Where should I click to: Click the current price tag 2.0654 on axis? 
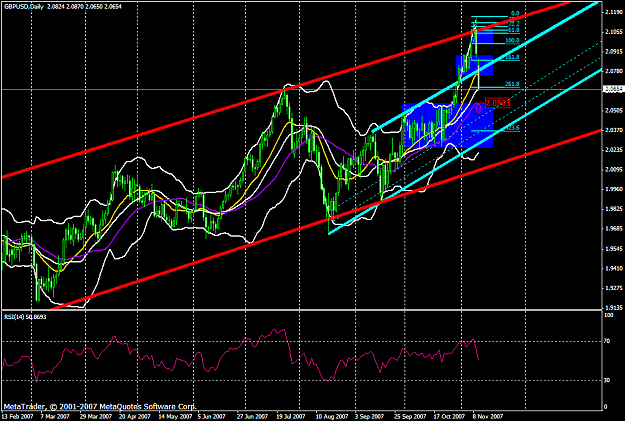pyautogui.click(x=613, y=89)
